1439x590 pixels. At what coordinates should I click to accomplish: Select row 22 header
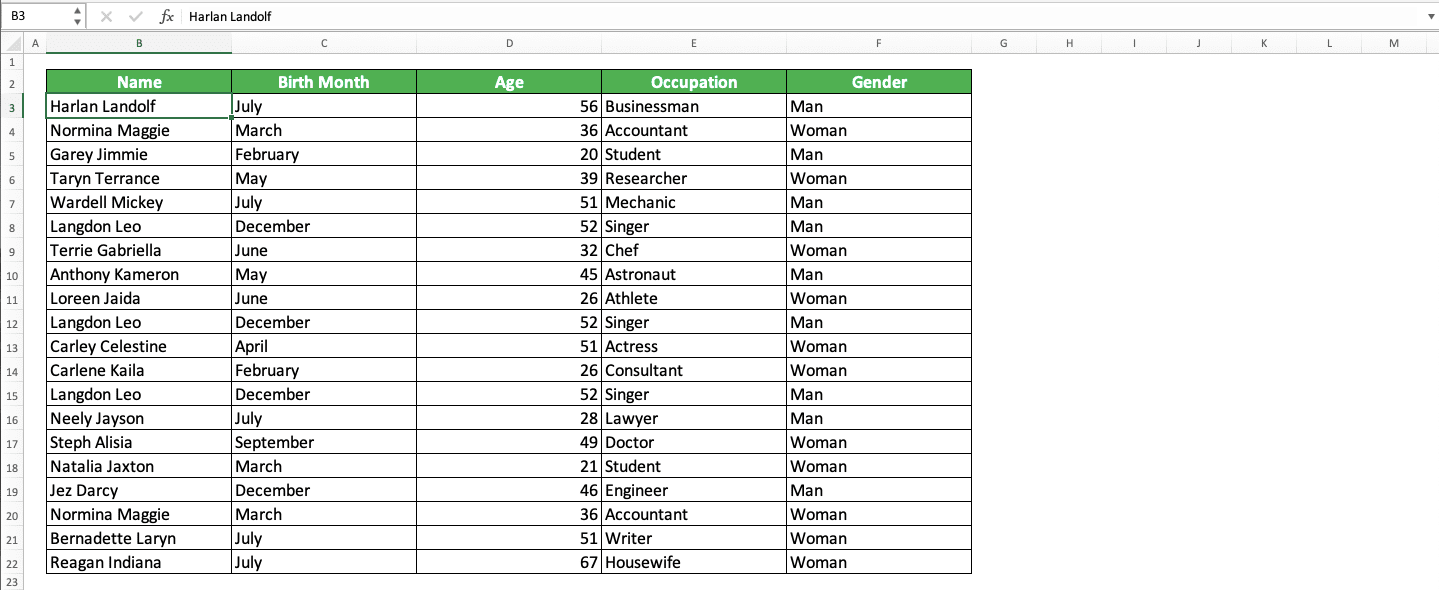(x=11, y=563)
